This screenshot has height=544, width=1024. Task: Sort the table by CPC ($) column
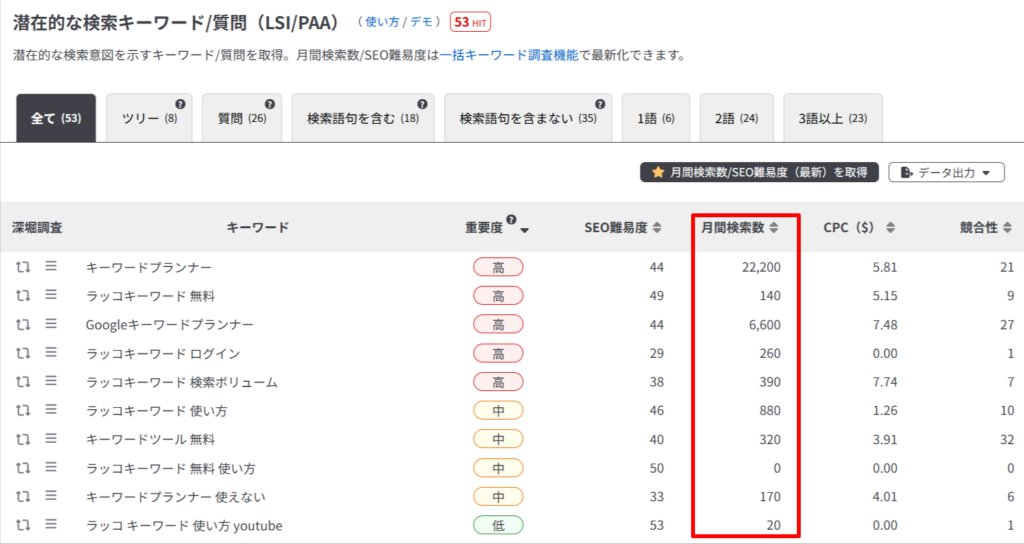pos(853,228)
